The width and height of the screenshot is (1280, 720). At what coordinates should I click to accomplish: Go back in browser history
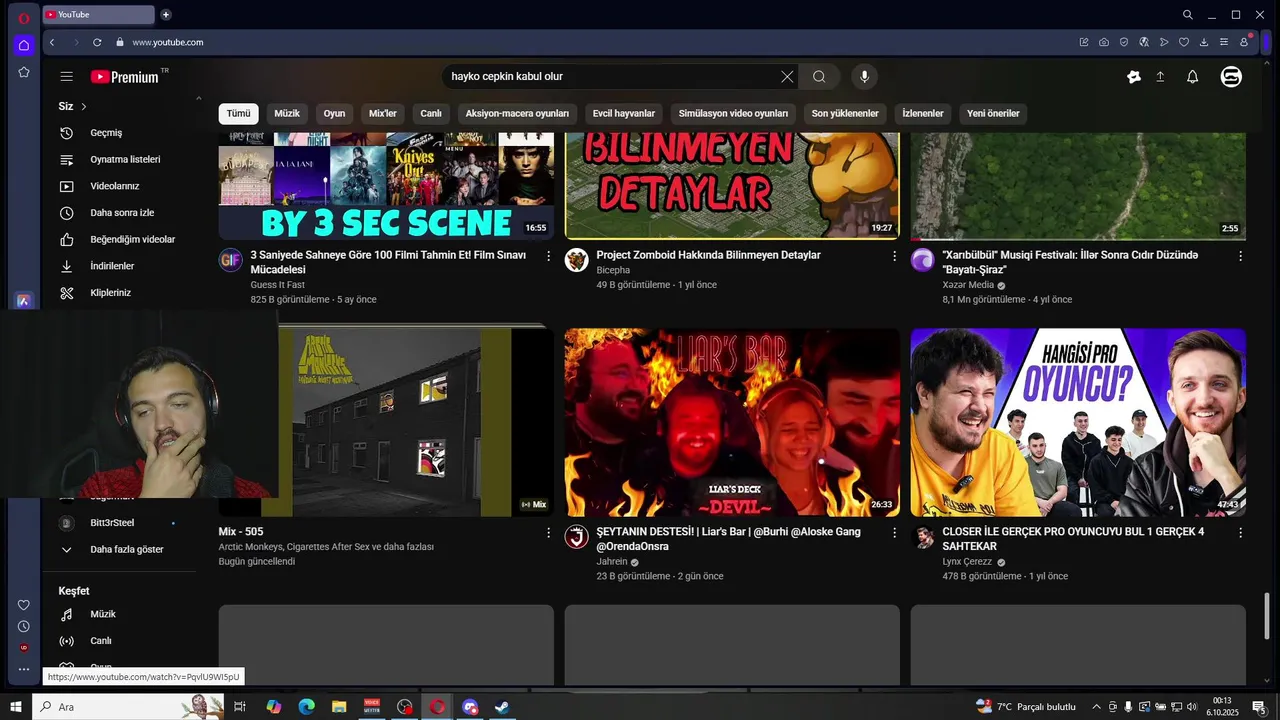52,42
